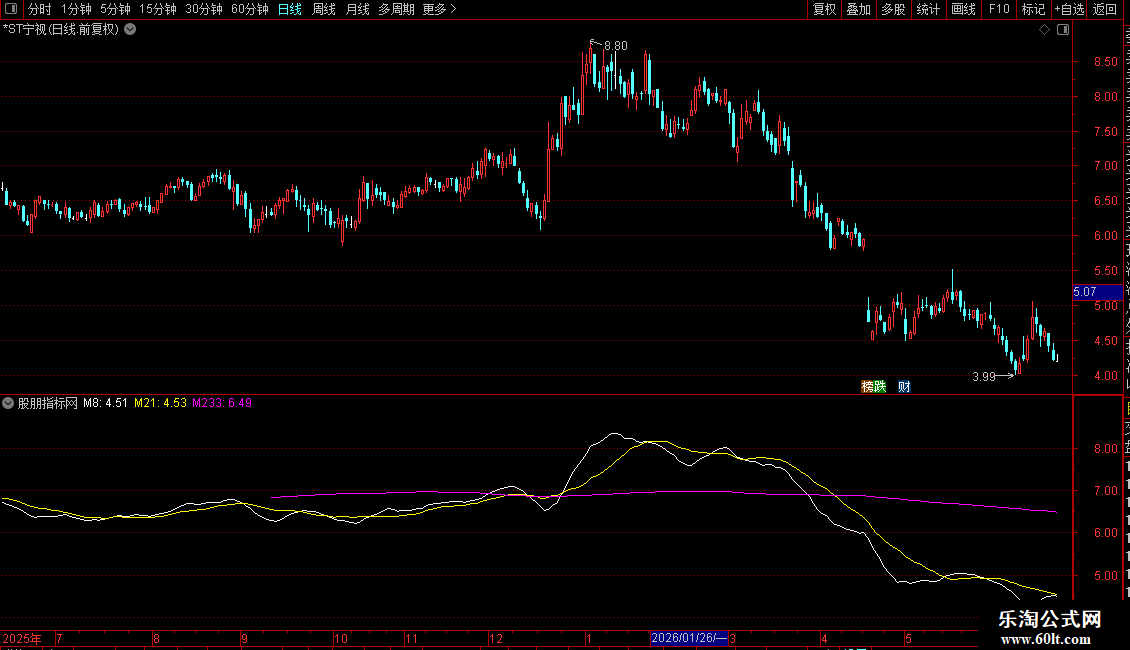
Task: Activate 画线 drawing tools
Action: [963, 9]
